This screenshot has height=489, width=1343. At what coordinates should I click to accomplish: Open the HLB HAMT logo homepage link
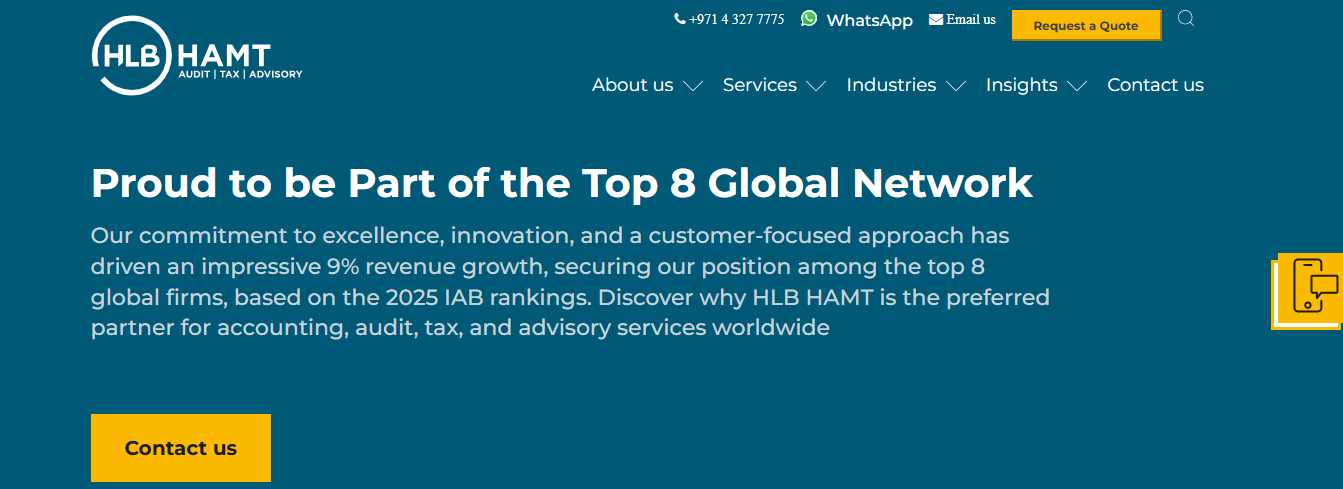tap(197, 56)
